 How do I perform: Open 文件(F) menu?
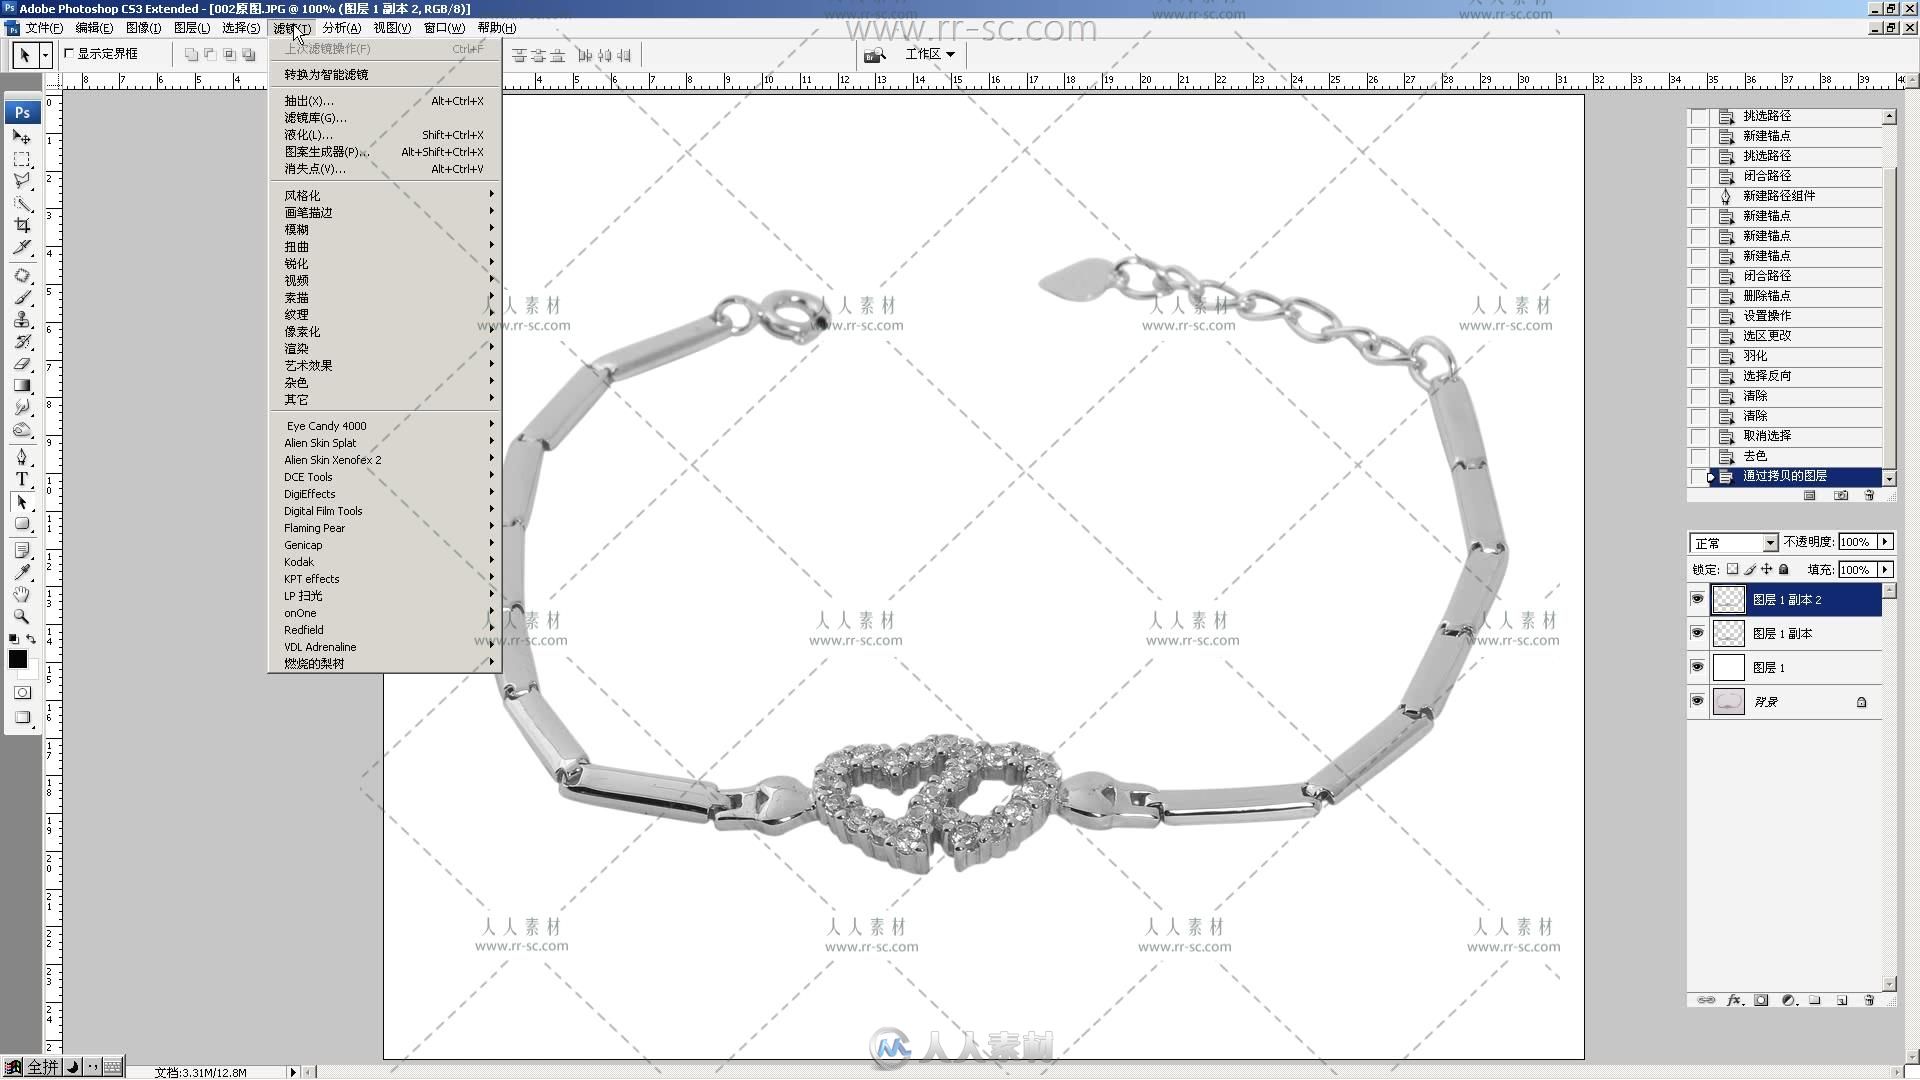pyautogui.click(x=44, y=28)
